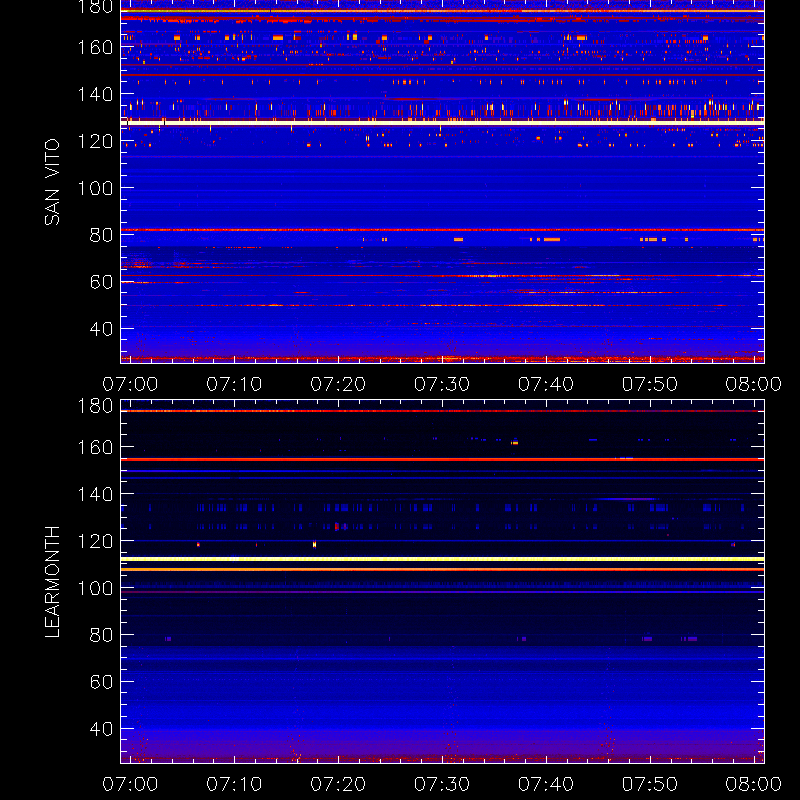Choose the 120 frequency label on Learmonth axis
The image size is (800, 800).
point(95,541)
